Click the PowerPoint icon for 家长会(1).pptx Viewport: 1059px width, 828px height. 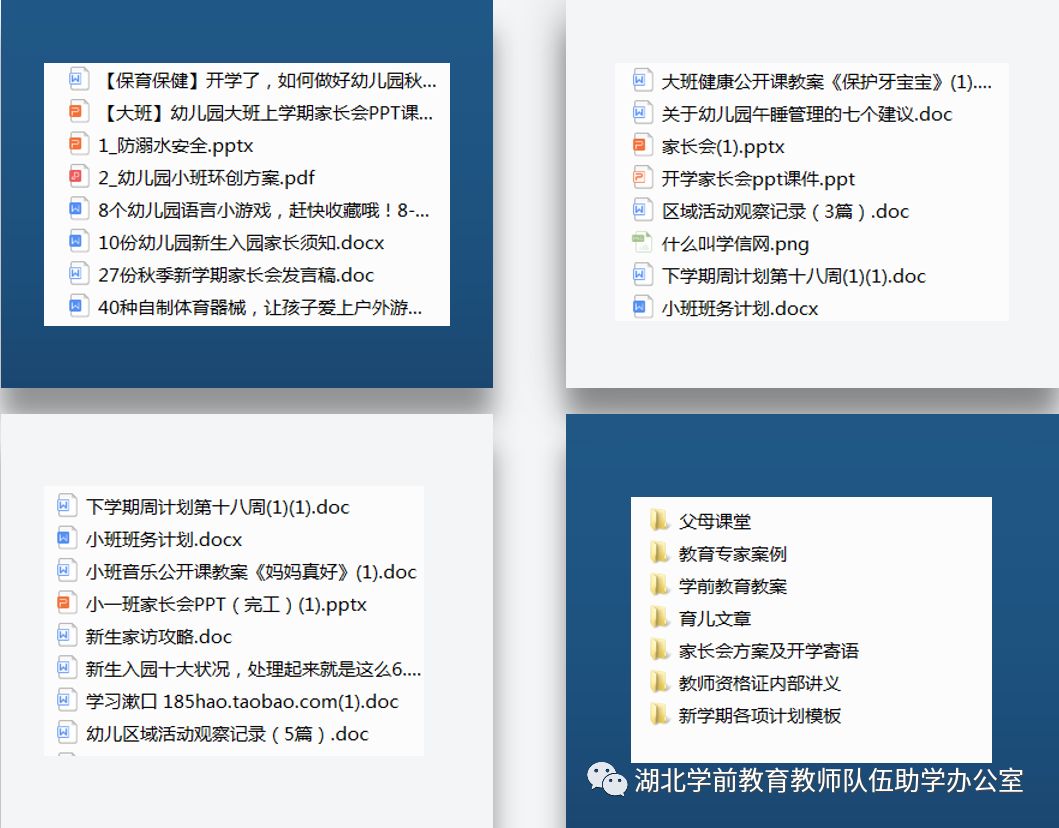642,147
